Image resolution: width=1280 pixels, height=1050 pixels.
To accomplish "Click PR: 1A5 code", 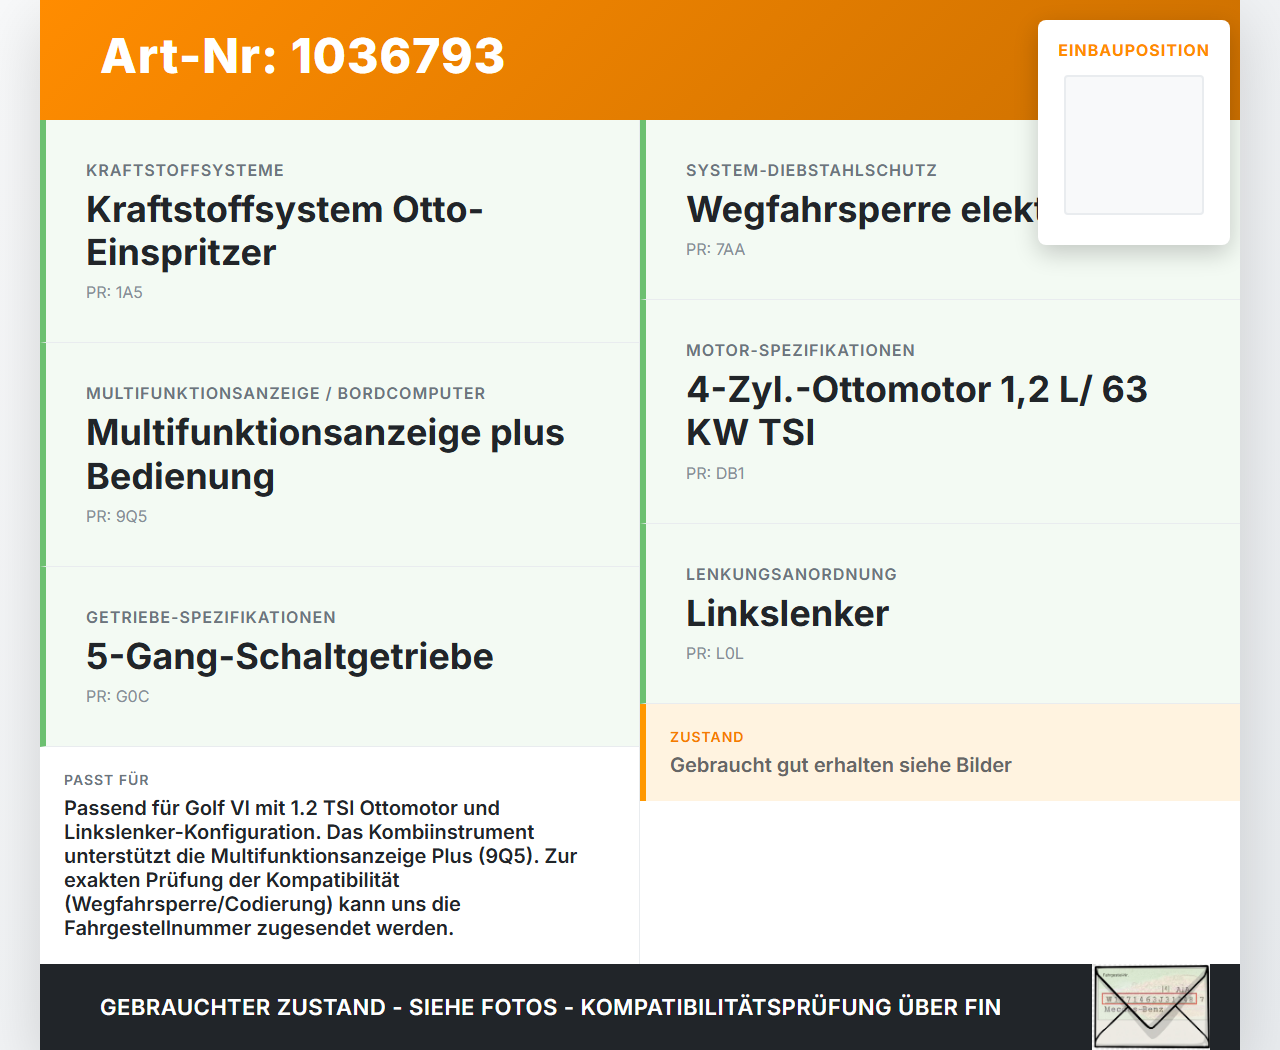I will (114, 292).
